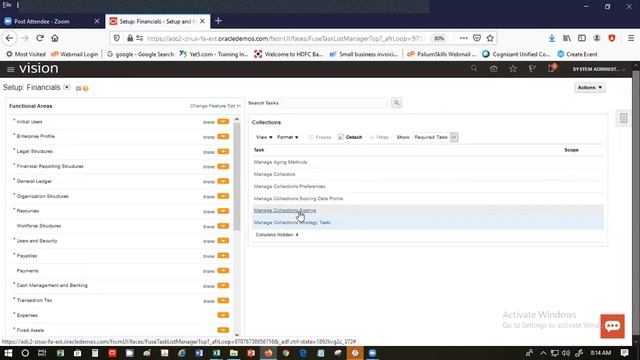Image resolution: width=640 pixels, height=360 pixels.
Task: Click the Search Tasks input field
Action: click(335, 103)
